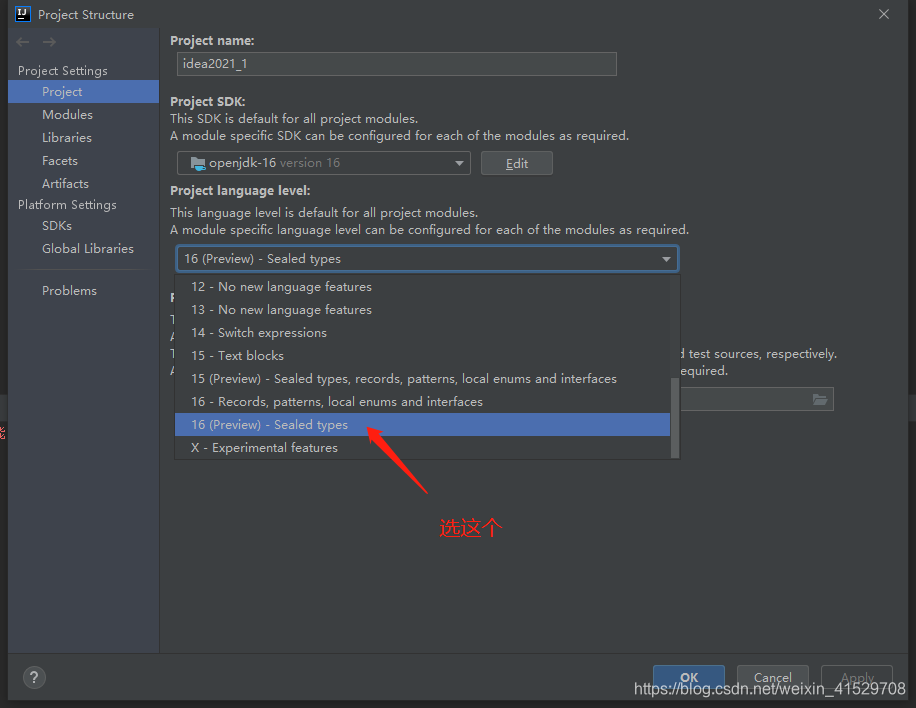Choose '15 - Text blocks' level
Viewport: 916px width, 708px height.
(422, 356)
